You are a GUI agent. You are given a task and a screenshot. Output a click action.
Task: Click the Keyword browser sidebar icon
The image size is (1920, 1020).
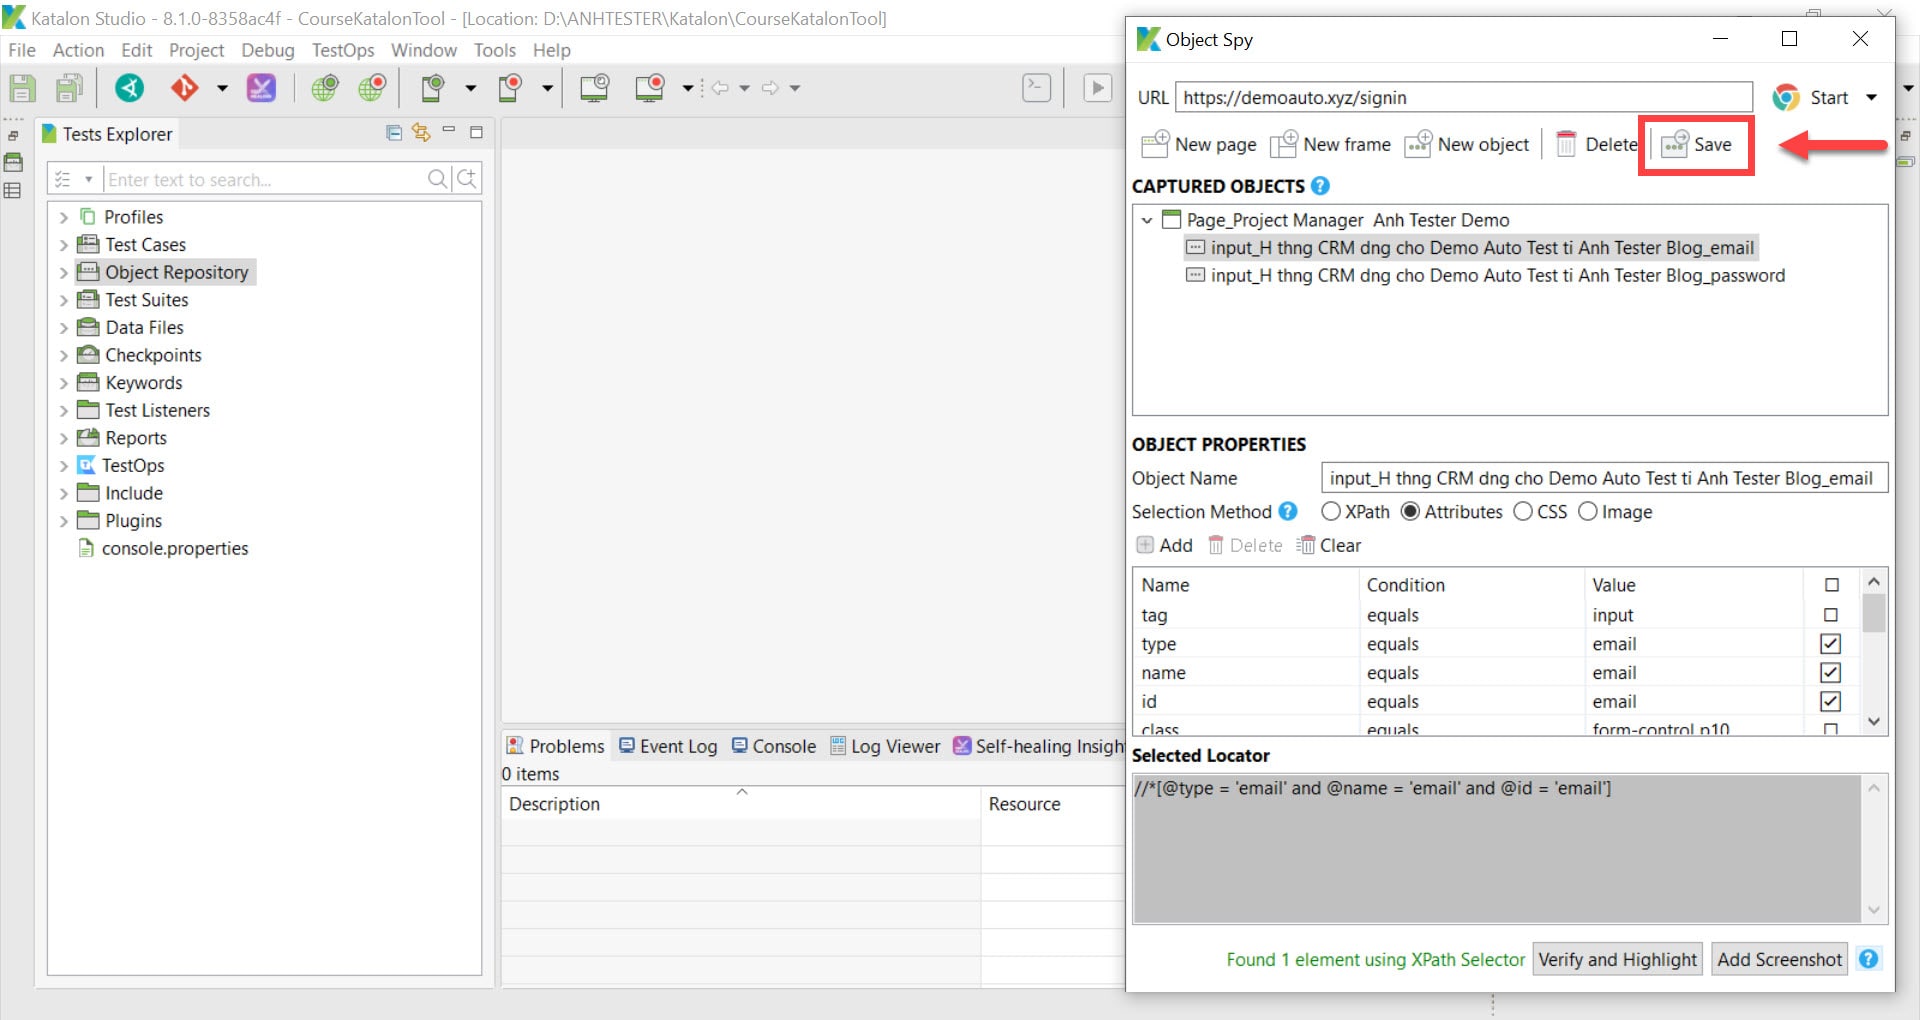(x=13, y=162)
